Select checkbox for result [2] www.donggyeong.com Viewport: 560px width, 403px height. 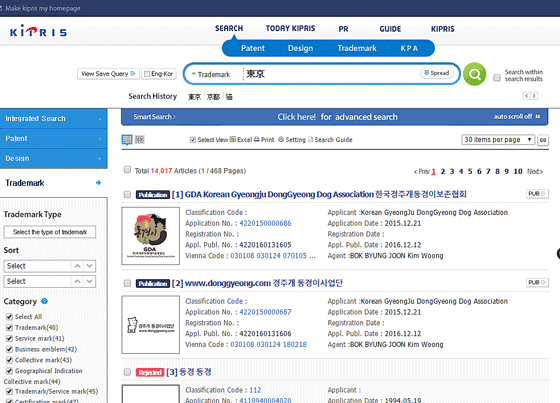[127, 283]
